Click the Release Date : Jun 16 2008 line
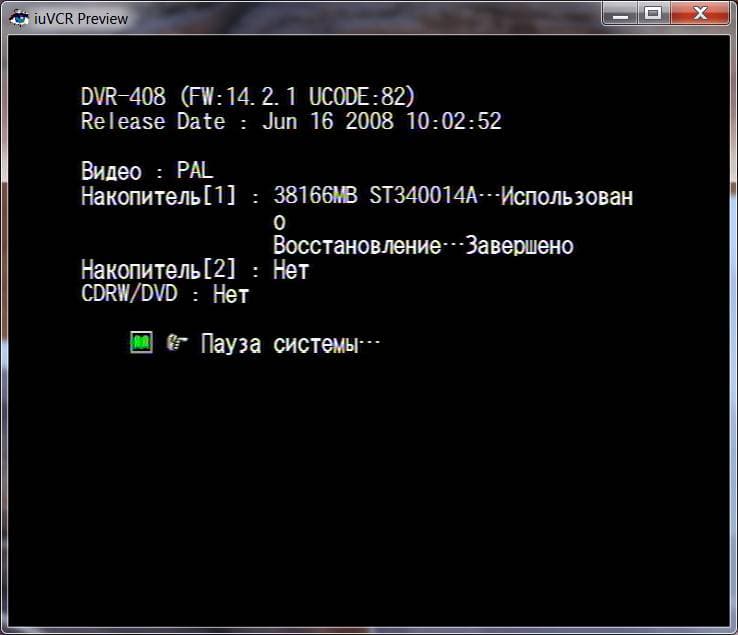Image resolution: width=738 pixels, height=635 pixels. [x=291, y=121]
